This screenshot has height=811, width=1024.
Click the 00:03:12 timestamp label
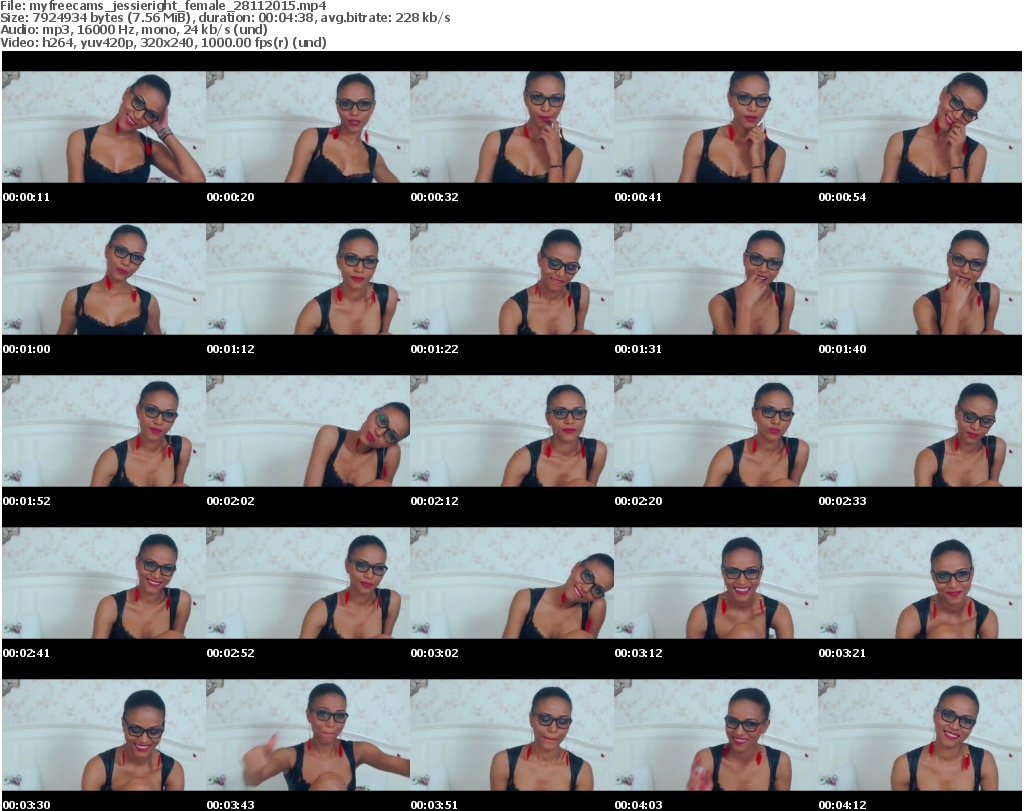coord(638,653)
